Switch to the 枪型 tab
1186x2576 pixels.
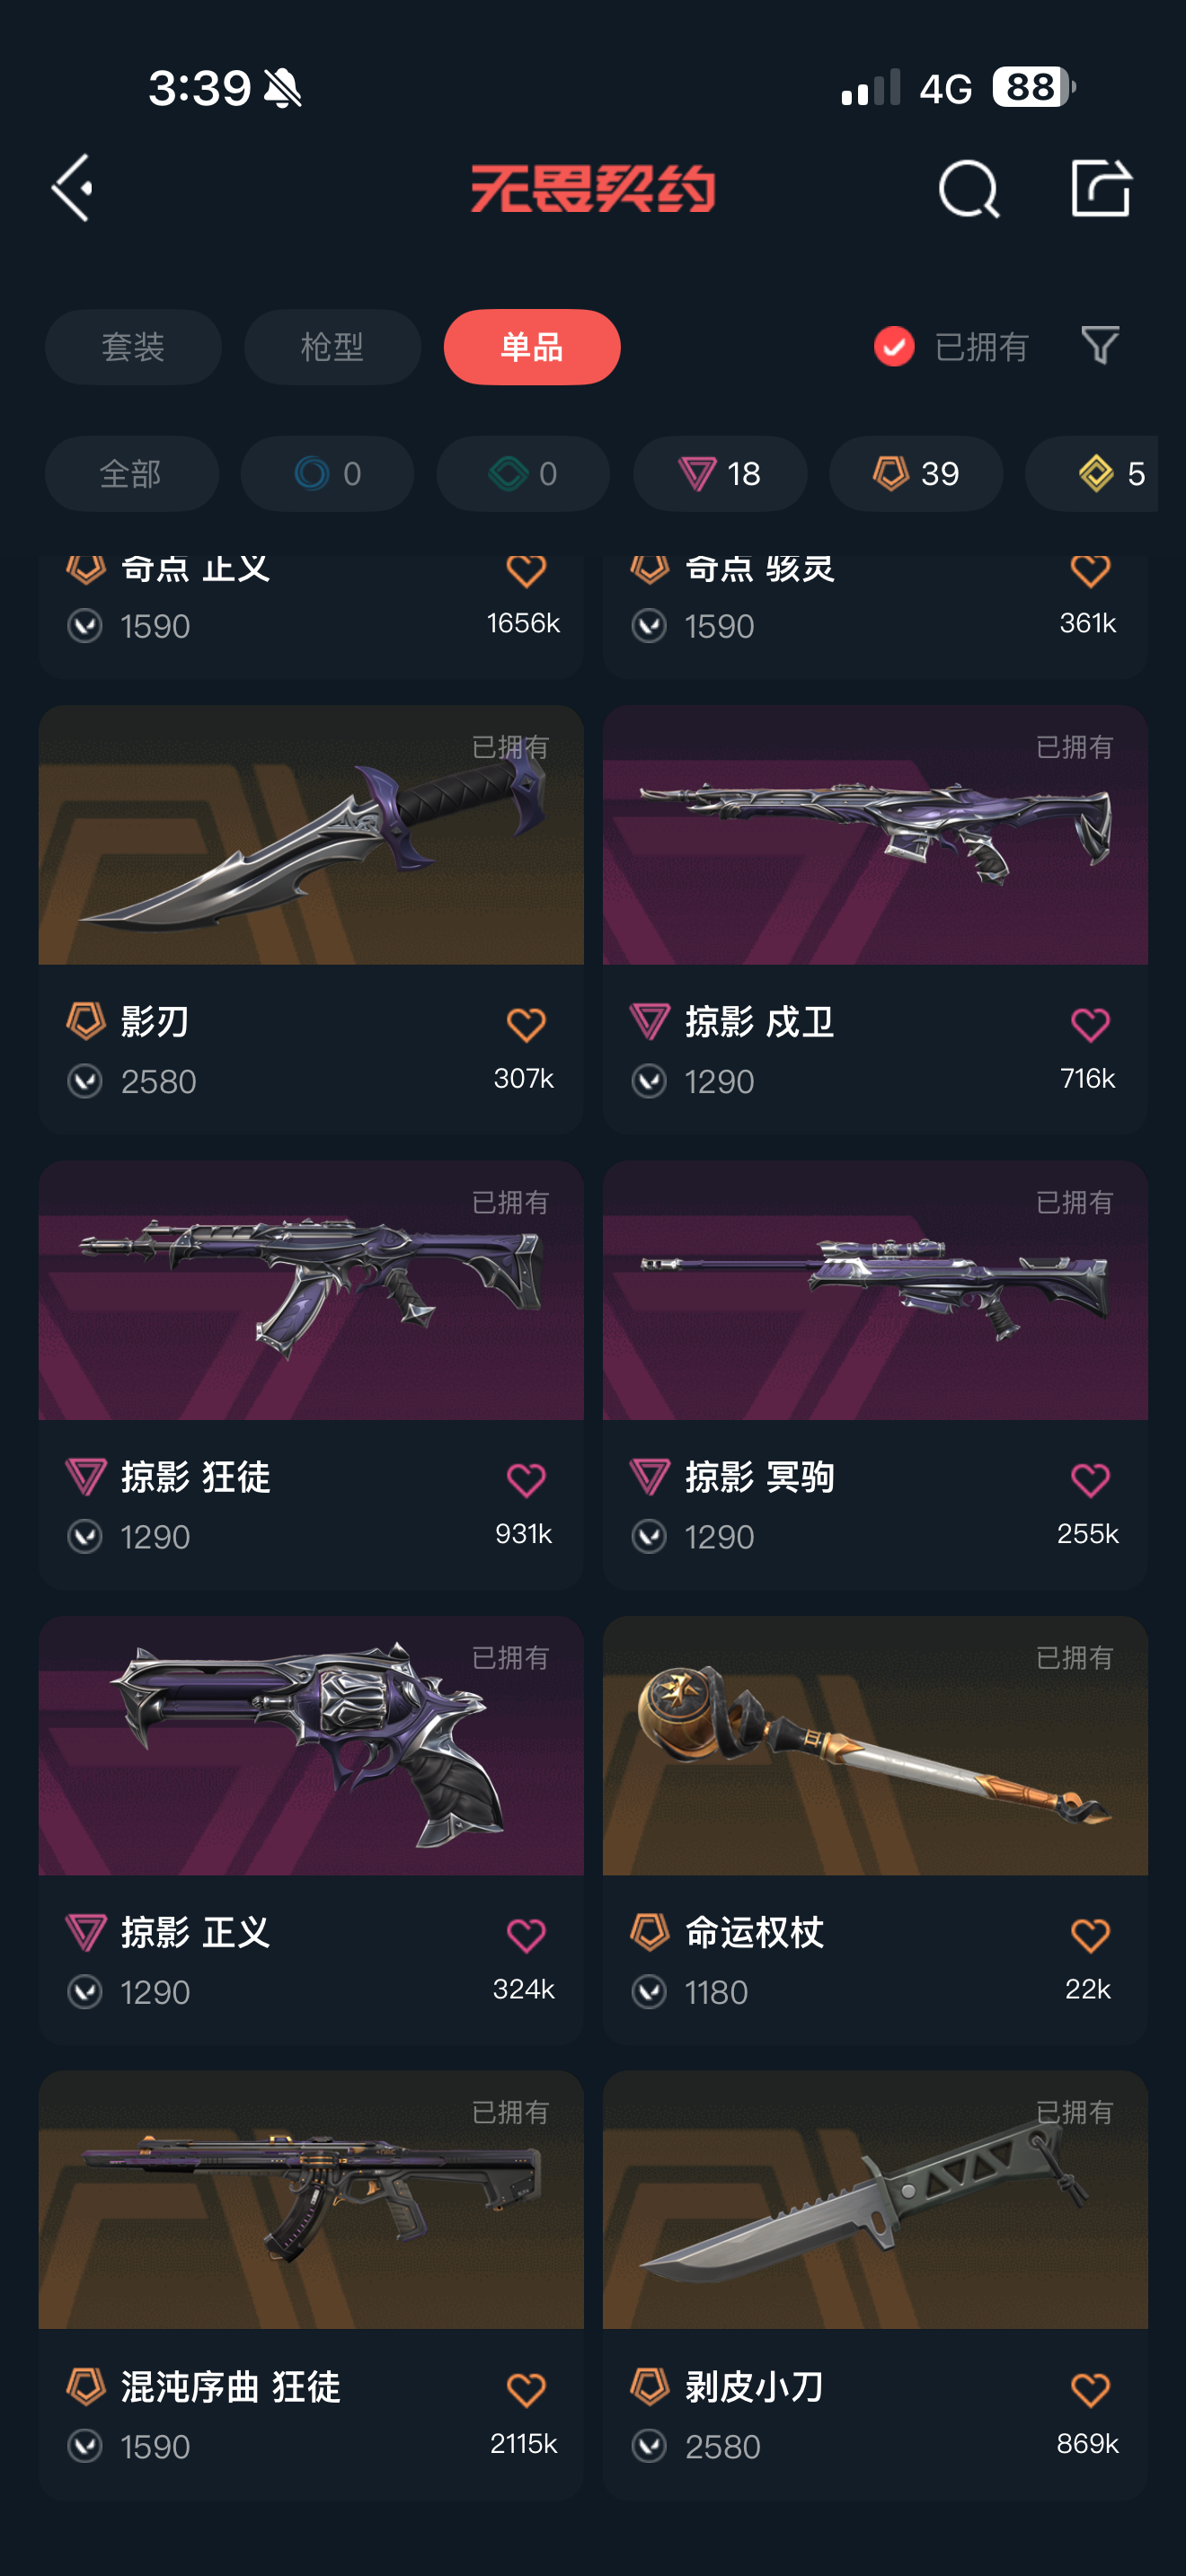point(332,347)
